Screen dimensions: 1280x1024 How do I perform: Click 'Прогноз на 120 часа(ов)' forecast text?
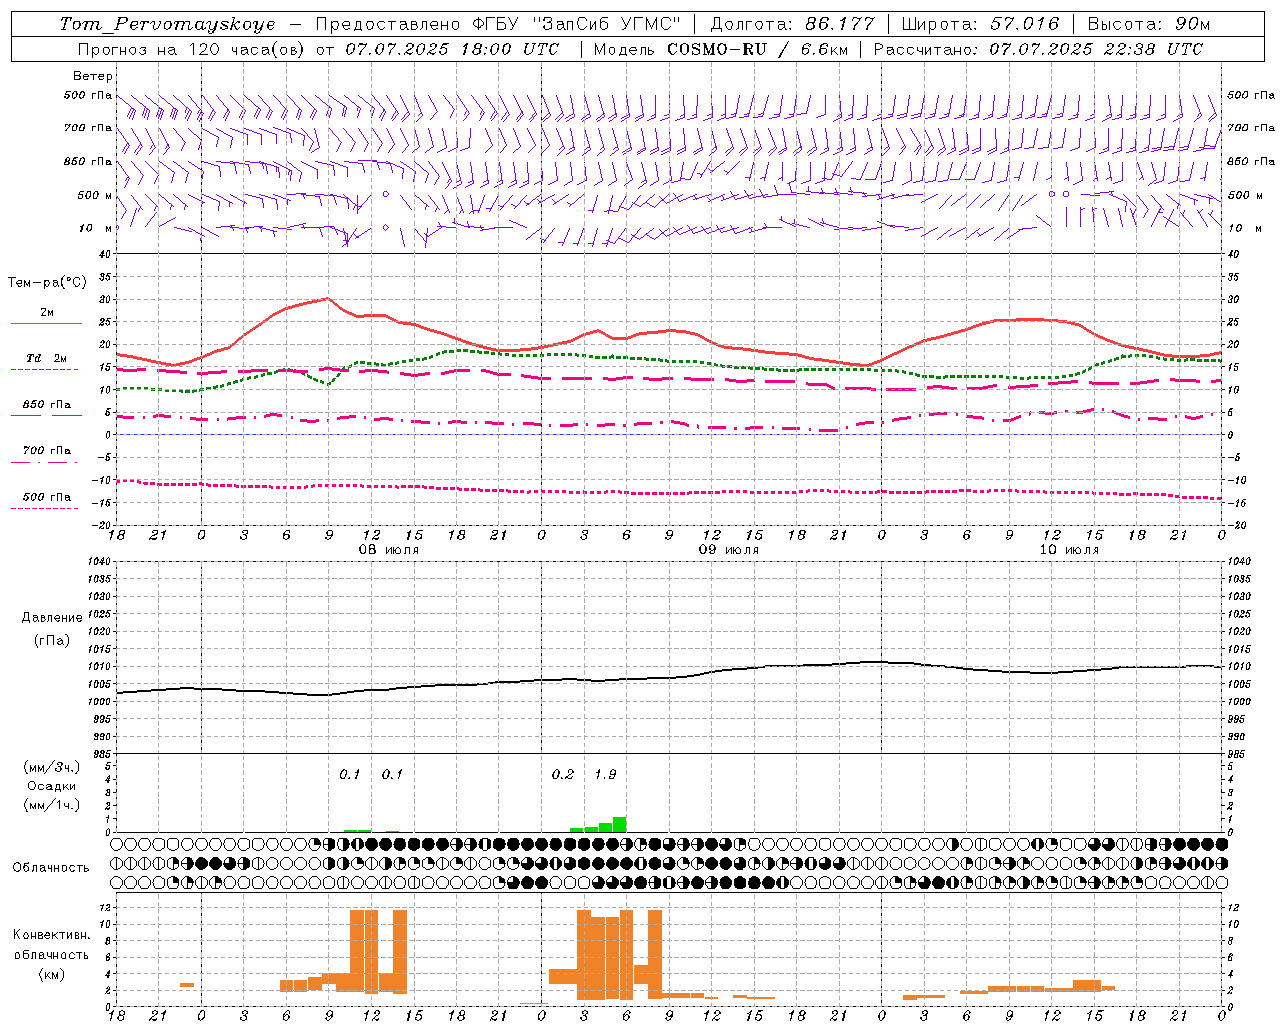(192, 49)
